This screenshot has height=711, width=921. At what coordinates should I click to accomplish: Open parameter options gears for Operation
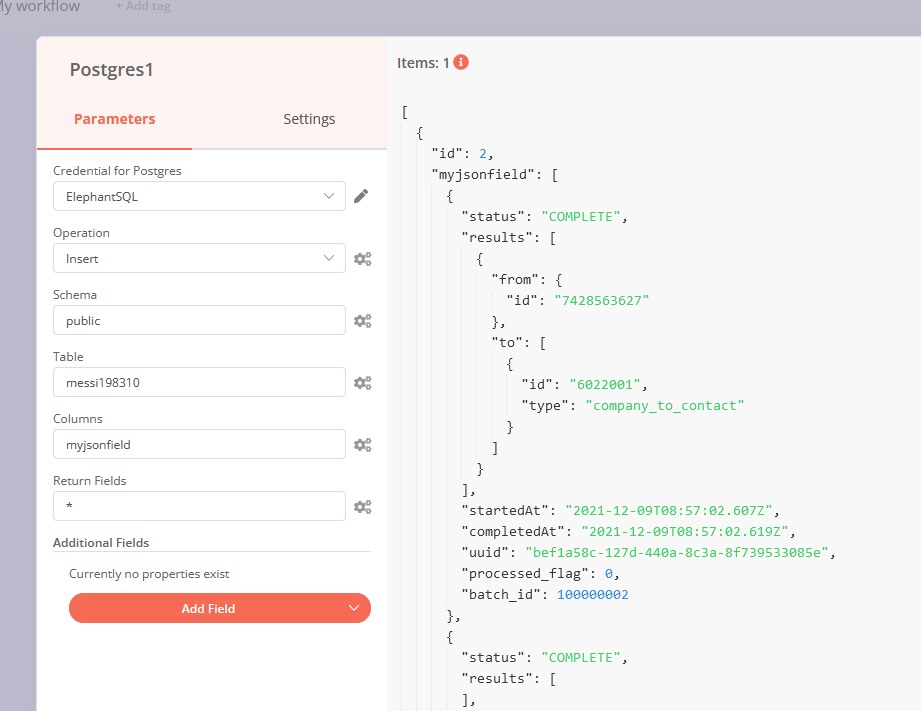(x=362, y=258)
